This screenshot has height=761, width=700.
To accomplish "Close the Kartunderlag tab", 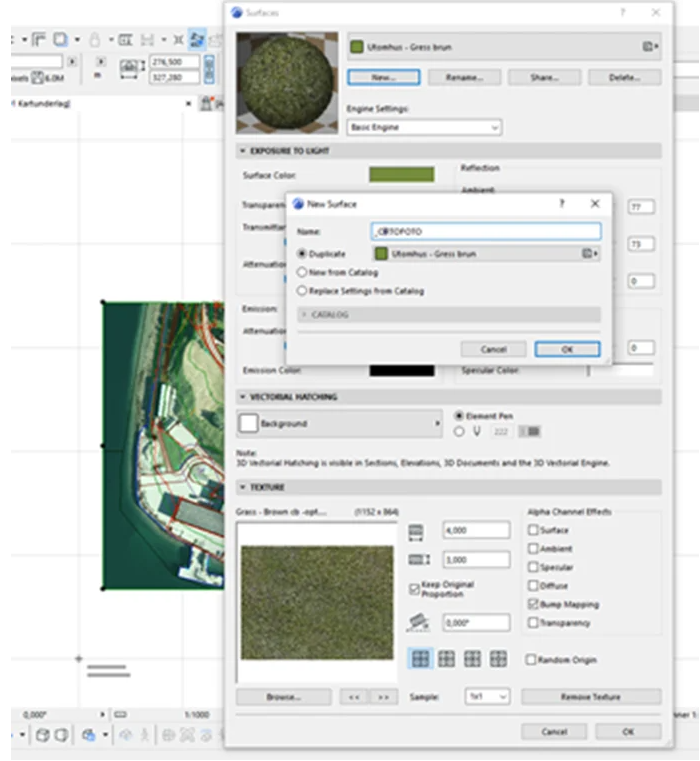I will coord(189,103).
